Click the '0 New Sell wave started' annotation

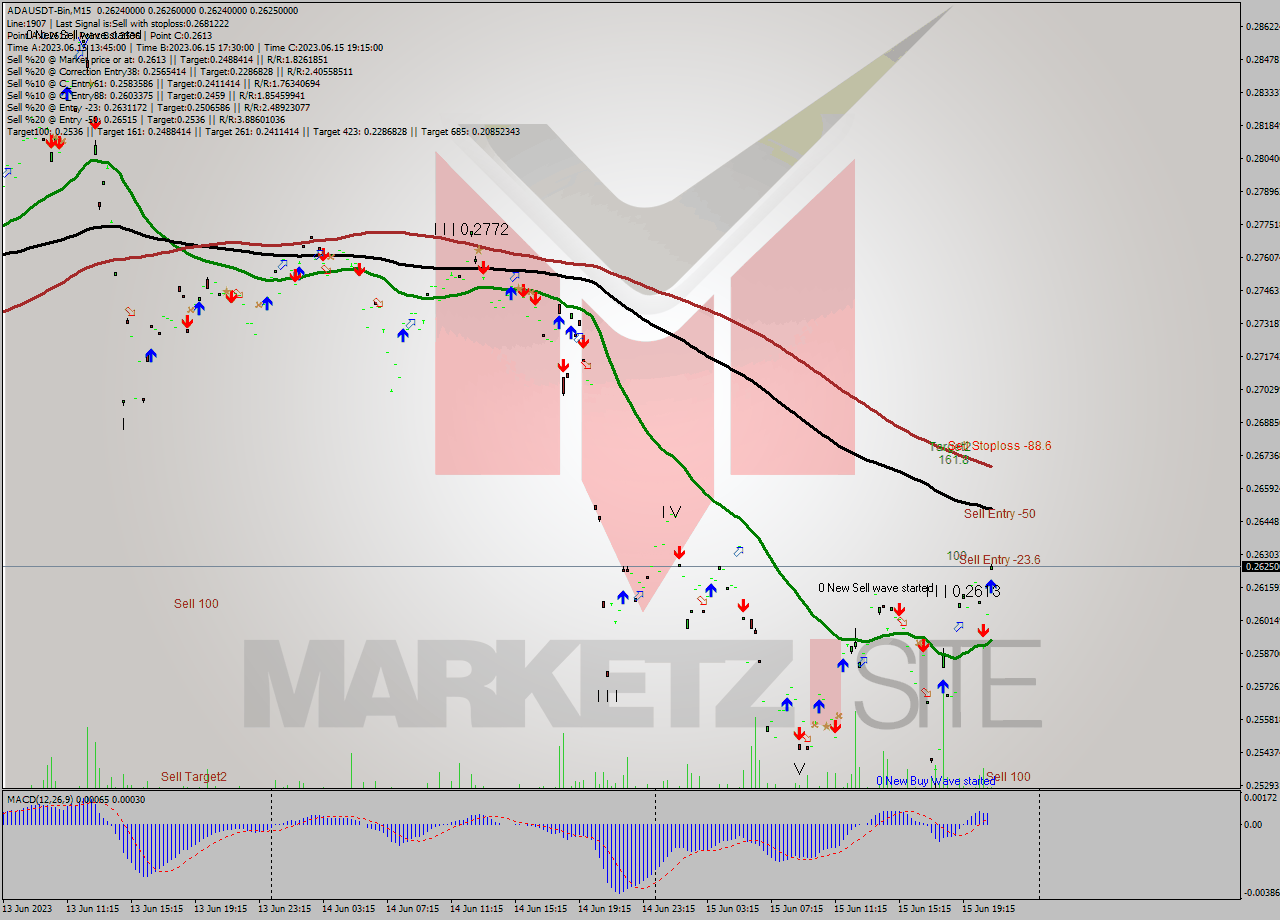coord(875,588)
